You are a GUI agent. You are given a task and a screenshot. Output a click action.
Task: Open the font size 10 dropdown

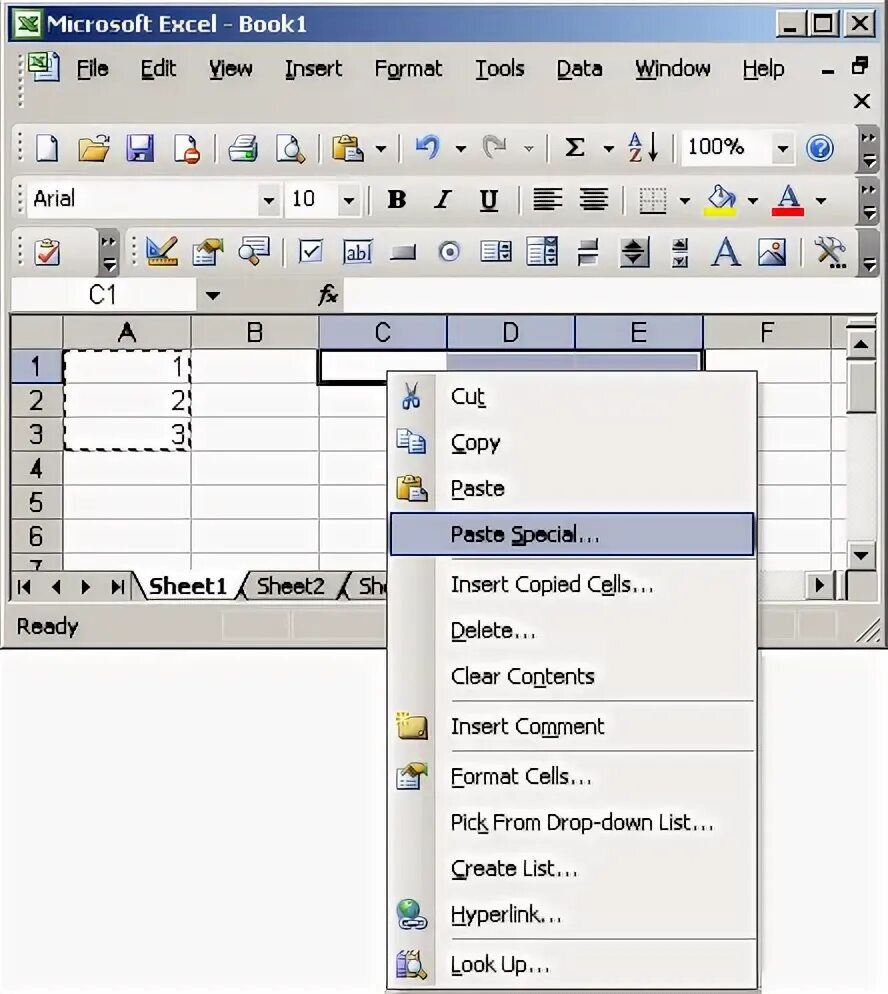349,200
